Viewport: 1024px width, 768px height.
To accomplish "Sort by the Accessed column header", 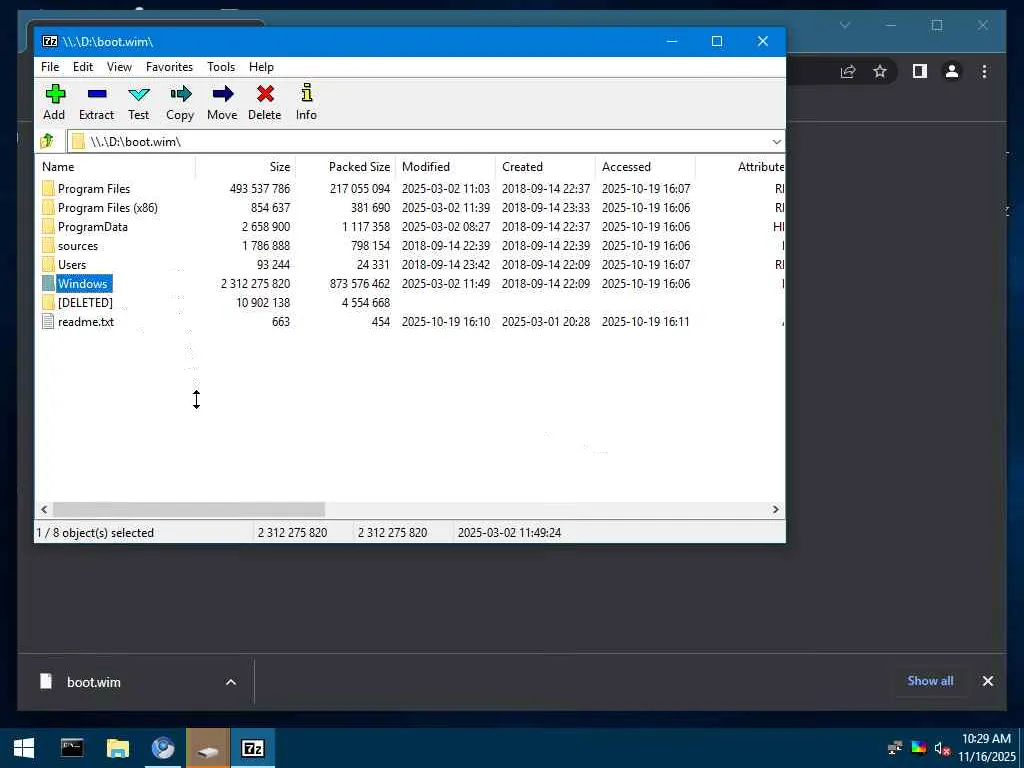I will click(x=645, y=167).
